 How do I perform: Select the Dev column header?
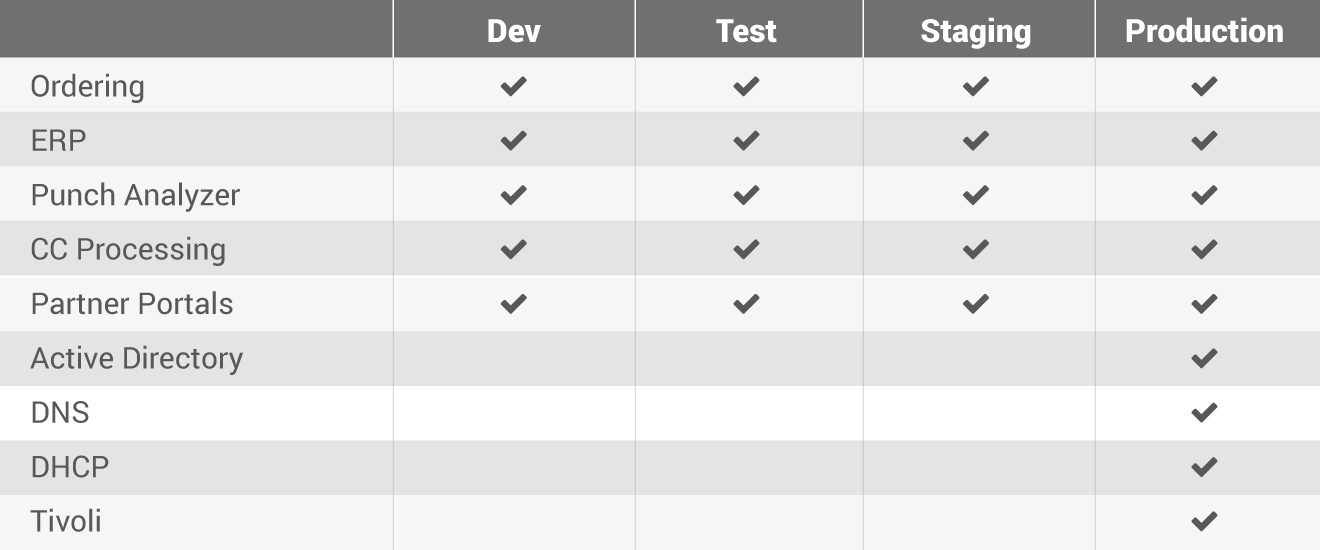pyautogui.click(x=514, y=29)
